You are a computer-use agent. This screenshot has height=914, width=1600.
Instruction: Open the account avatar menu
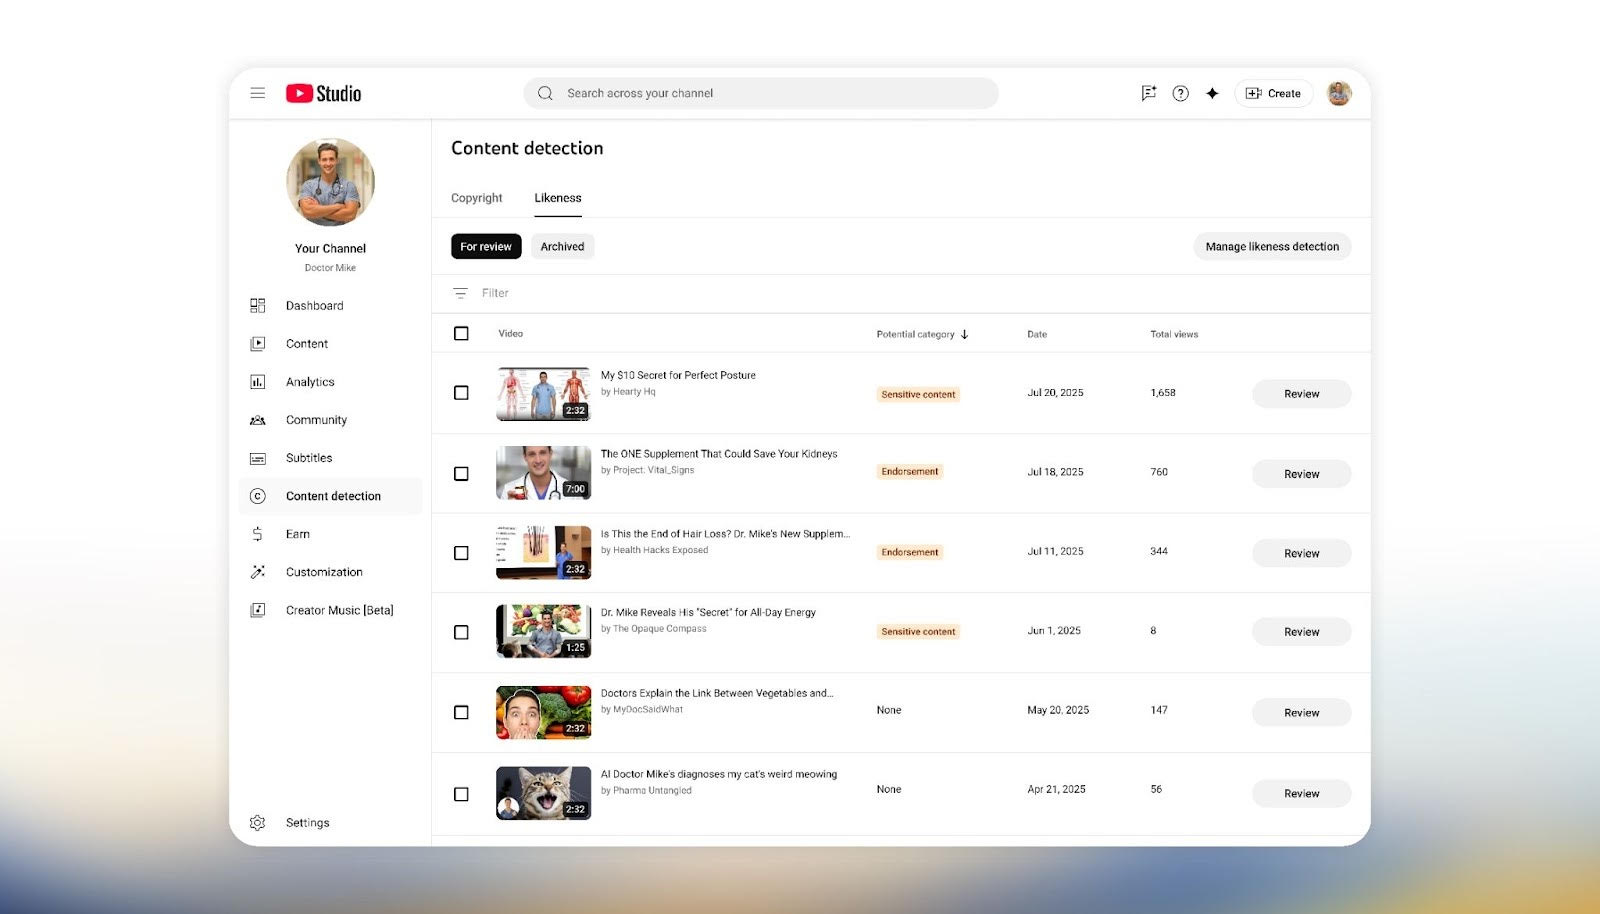(x=1339, y=93)
